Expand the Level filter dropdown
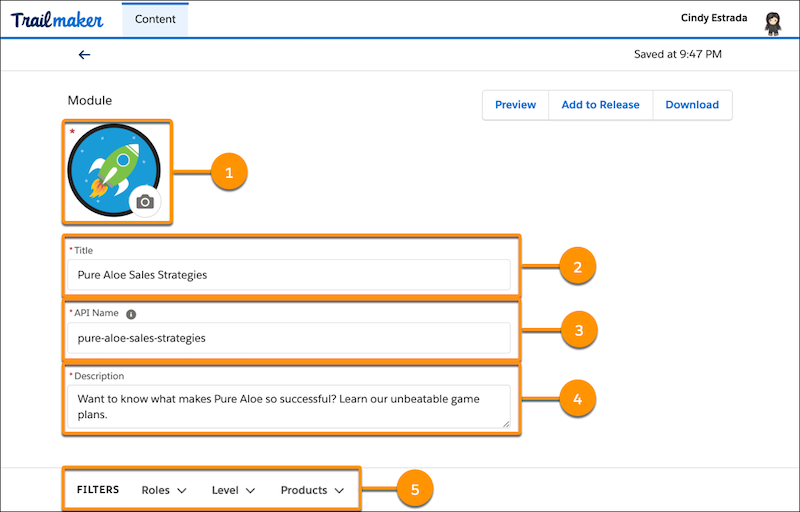Screen dimensions: 800x512 (233, 490)
